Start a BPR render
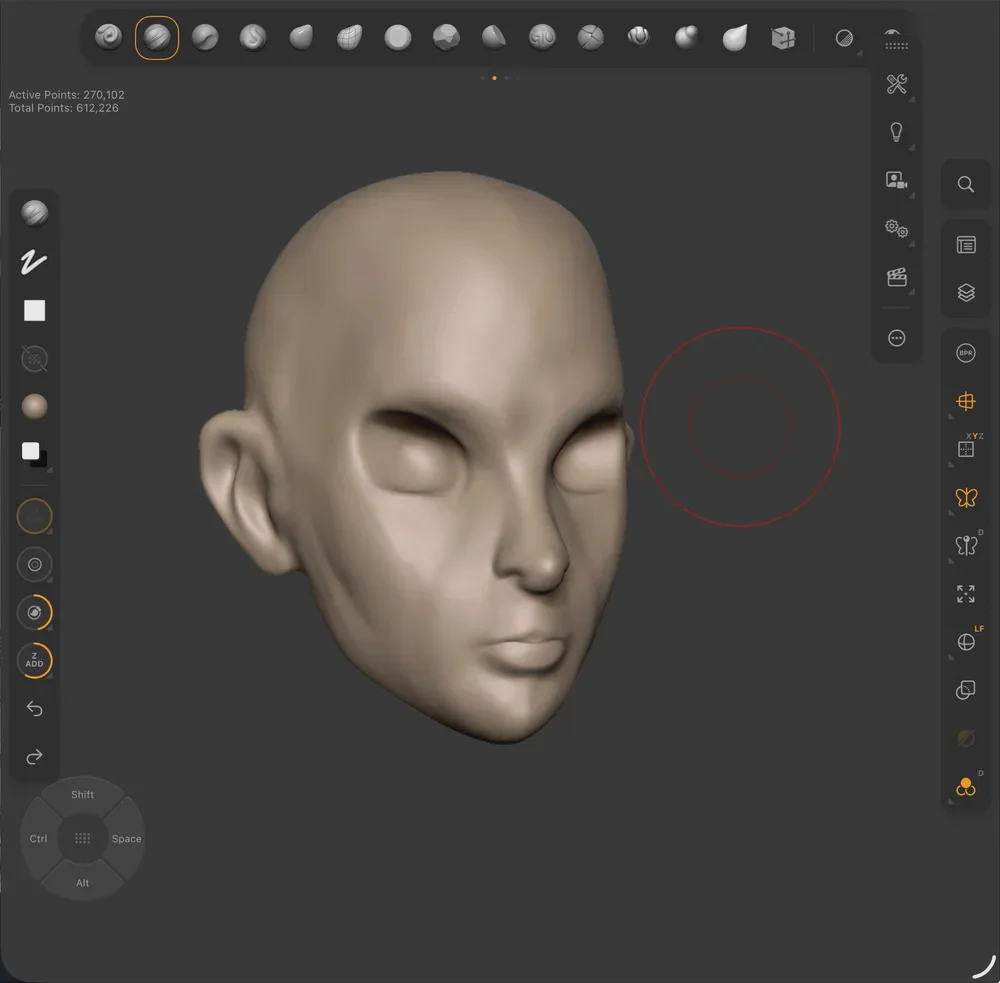 pyautogui.click(x=966, y=353)
